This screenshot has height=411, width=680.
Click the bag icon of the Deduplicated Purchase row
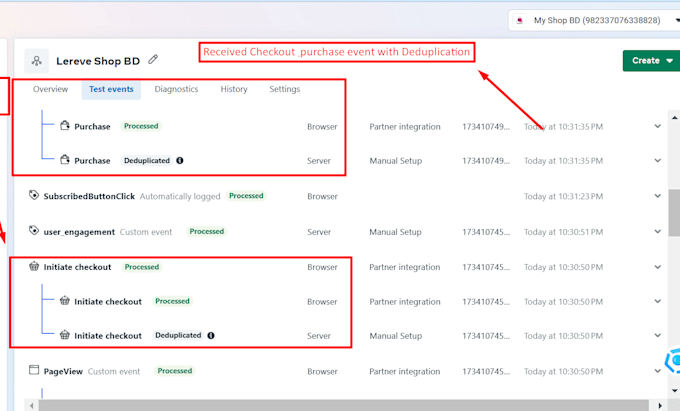(65, 160)
